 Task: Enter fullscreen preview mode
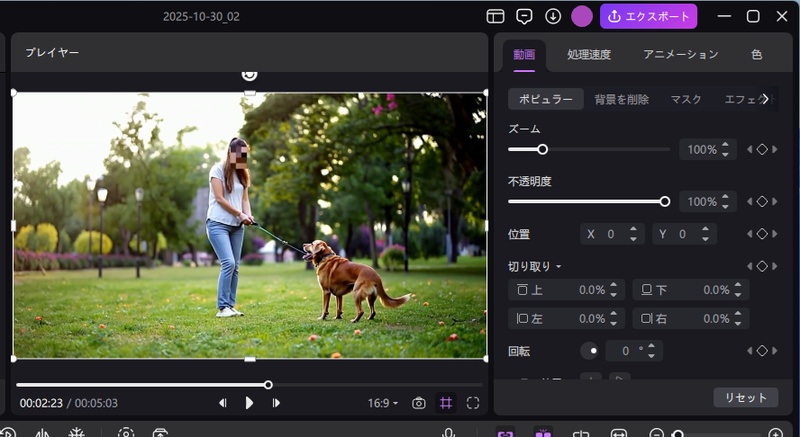tap(473, 403)
